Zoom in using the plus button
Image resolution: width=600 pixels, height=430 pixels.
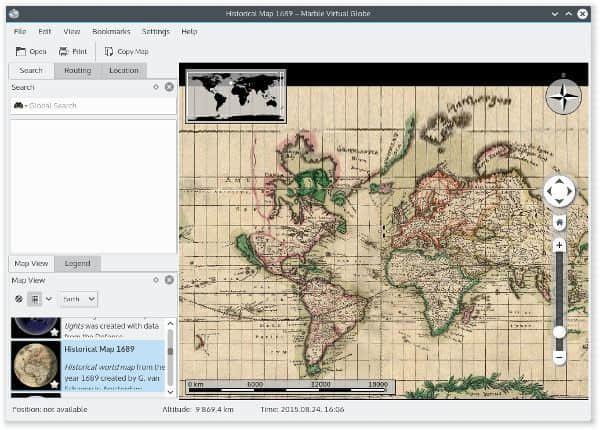coord(559,244)
